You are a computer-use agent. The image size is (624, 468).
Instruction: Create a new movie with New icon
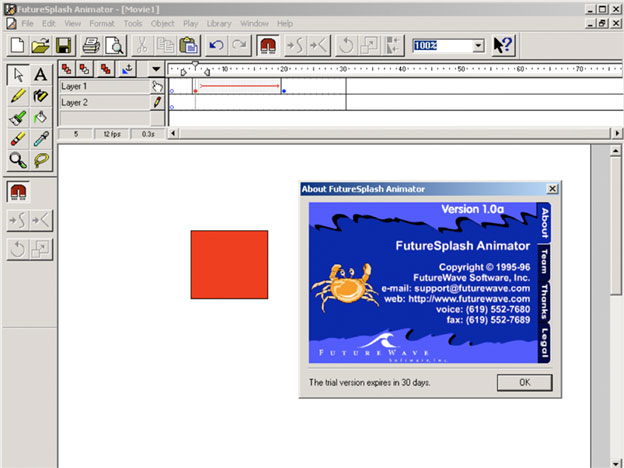[18, 45]
